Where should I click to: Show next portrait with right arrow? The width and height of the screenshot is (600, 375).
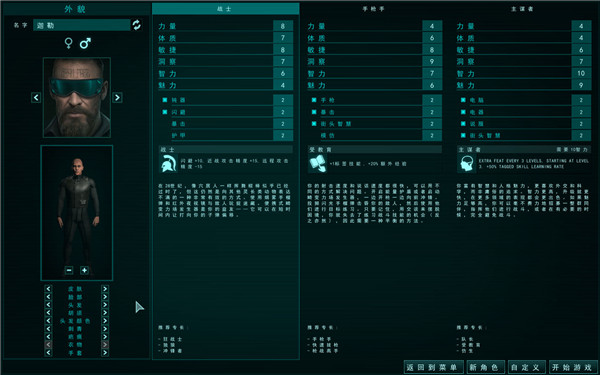pos(117,98)
